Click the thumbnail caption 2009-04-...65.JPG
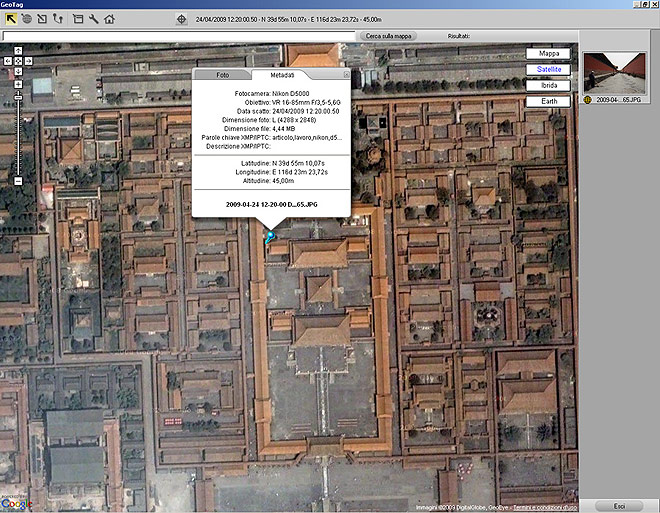The image size is (660, 513). [618, 100]
